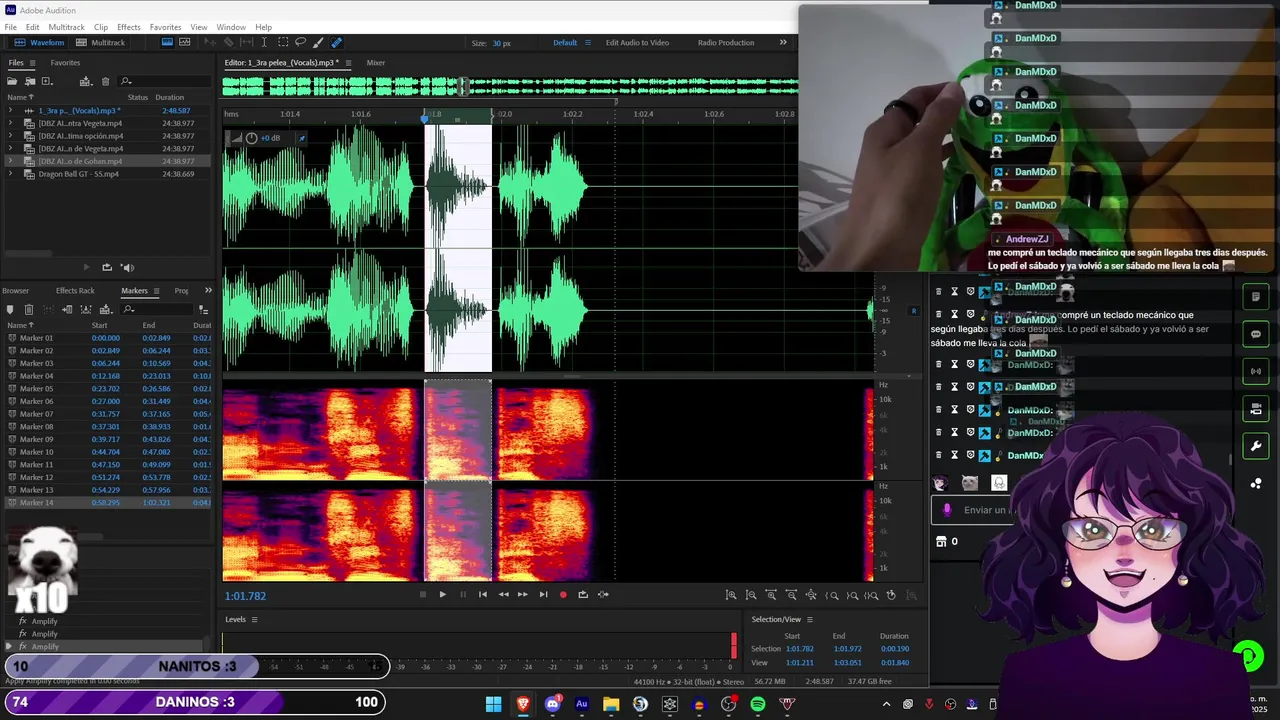
Task: Switch to Mixer tab
Action: click(376, 63)
